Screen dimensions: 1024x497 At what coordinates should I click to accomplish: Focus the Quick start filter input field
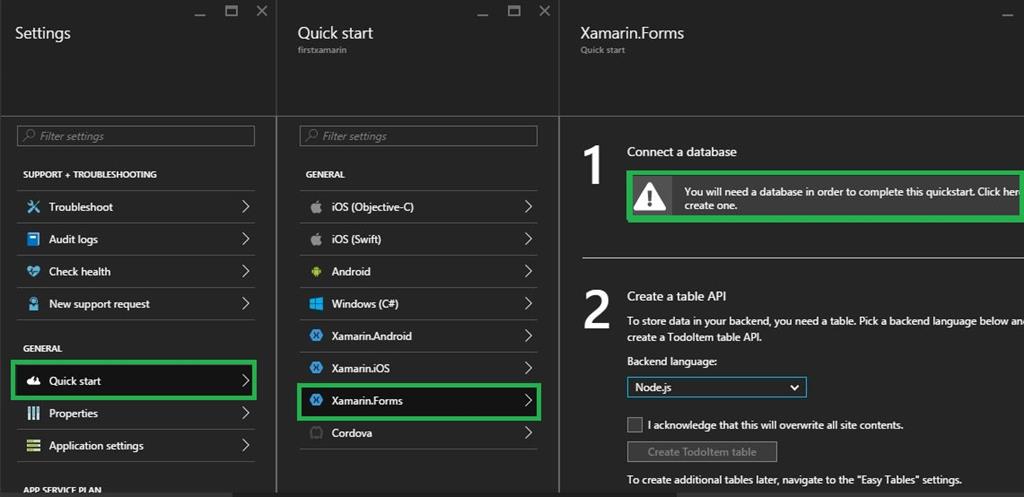[x=419, y=136]
